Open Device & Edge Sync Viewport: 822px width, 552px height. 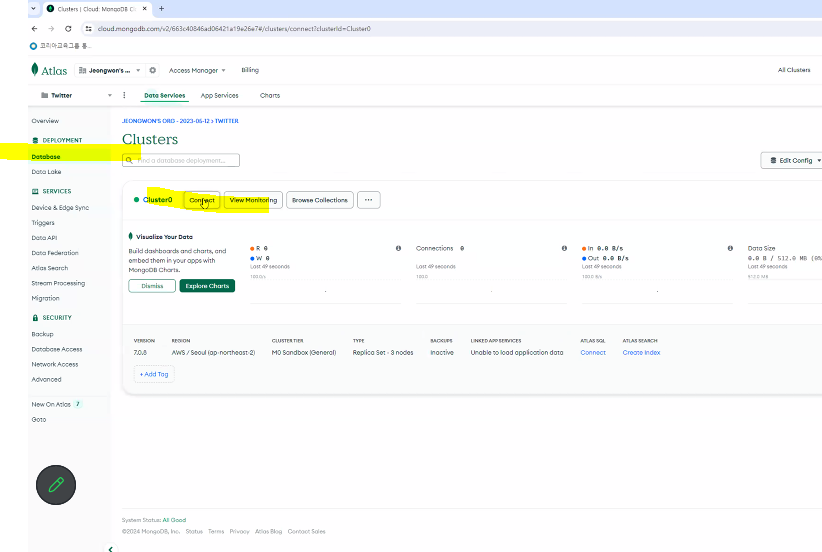pos(60,208)
